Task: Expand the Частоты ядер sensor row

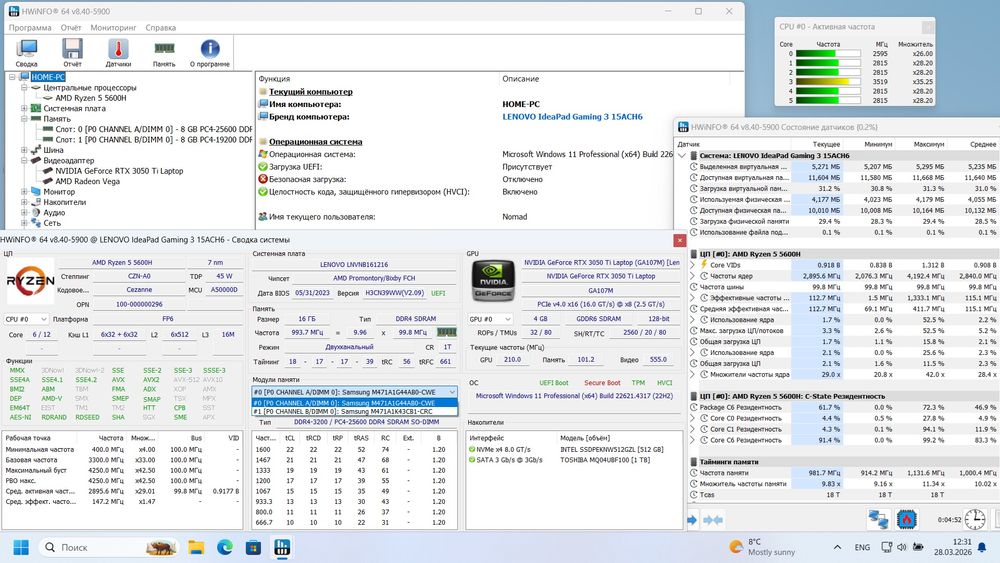Action: 693,276
